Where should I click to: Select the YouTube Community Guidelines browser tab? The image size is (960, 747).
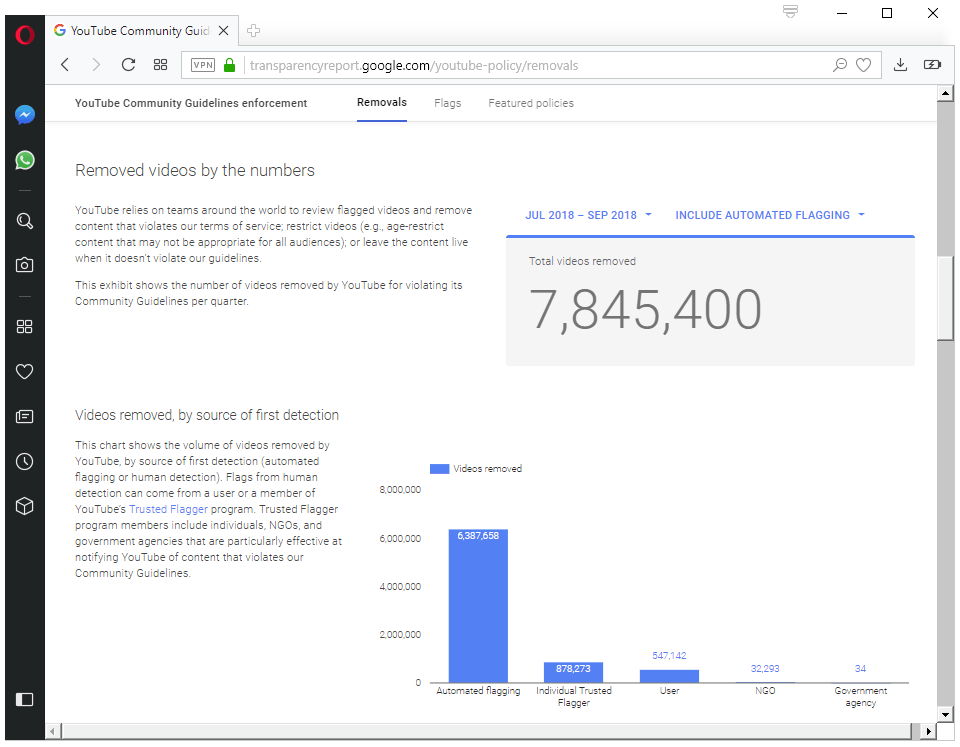141,31
